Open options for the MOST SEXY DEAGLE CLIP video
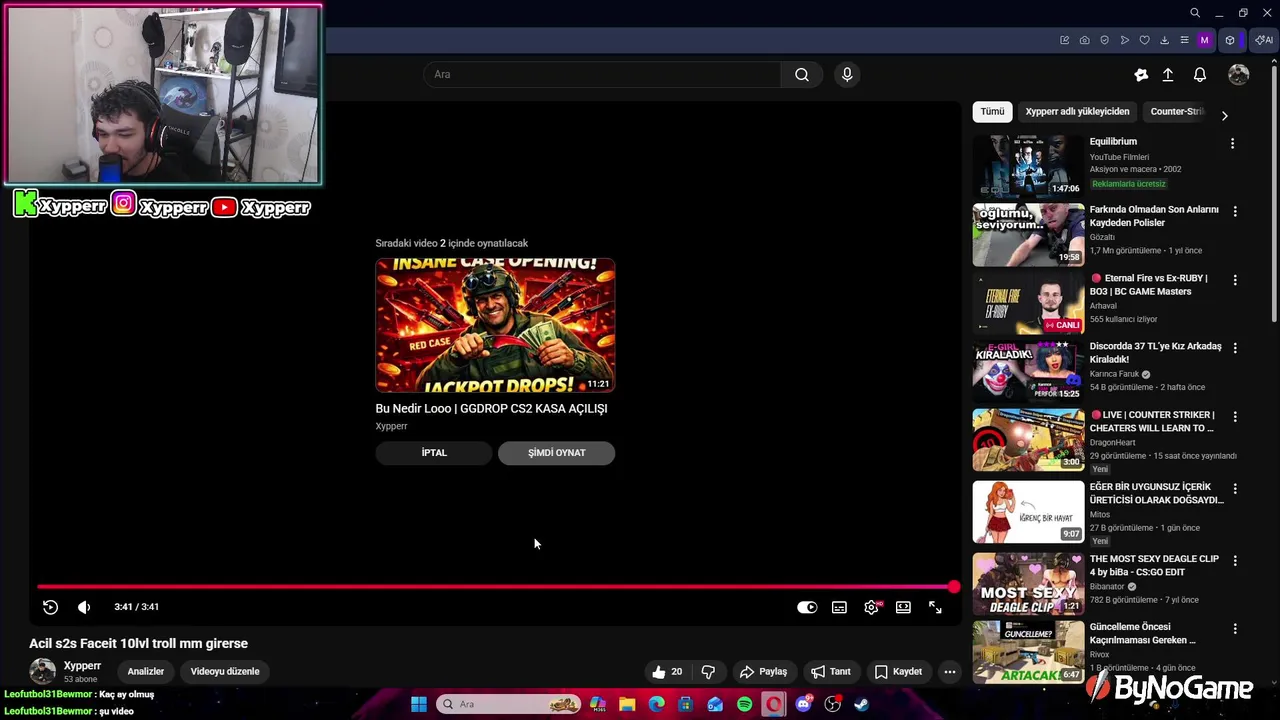The image size is (1280, 720). point(1235,561)
